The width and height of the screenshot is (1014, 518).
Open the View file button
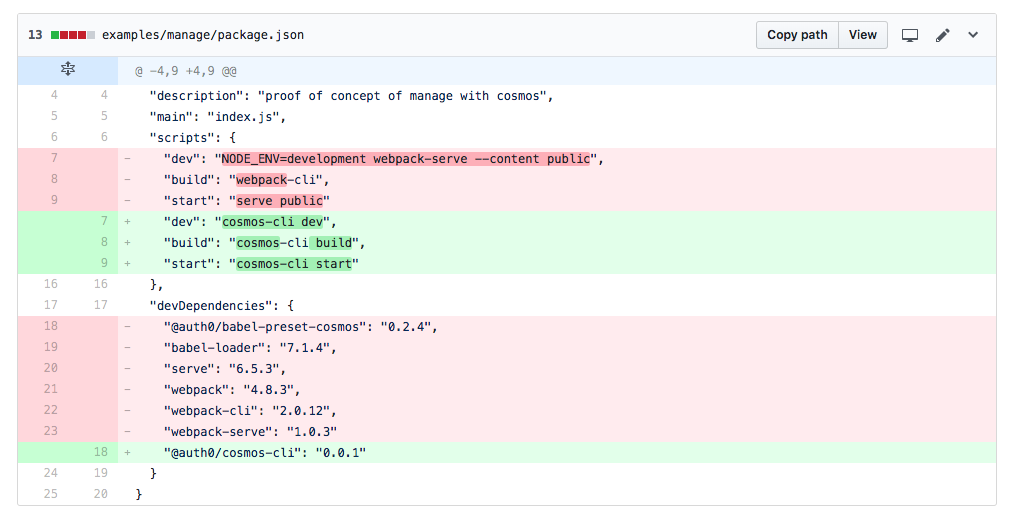tap(863, 35)
